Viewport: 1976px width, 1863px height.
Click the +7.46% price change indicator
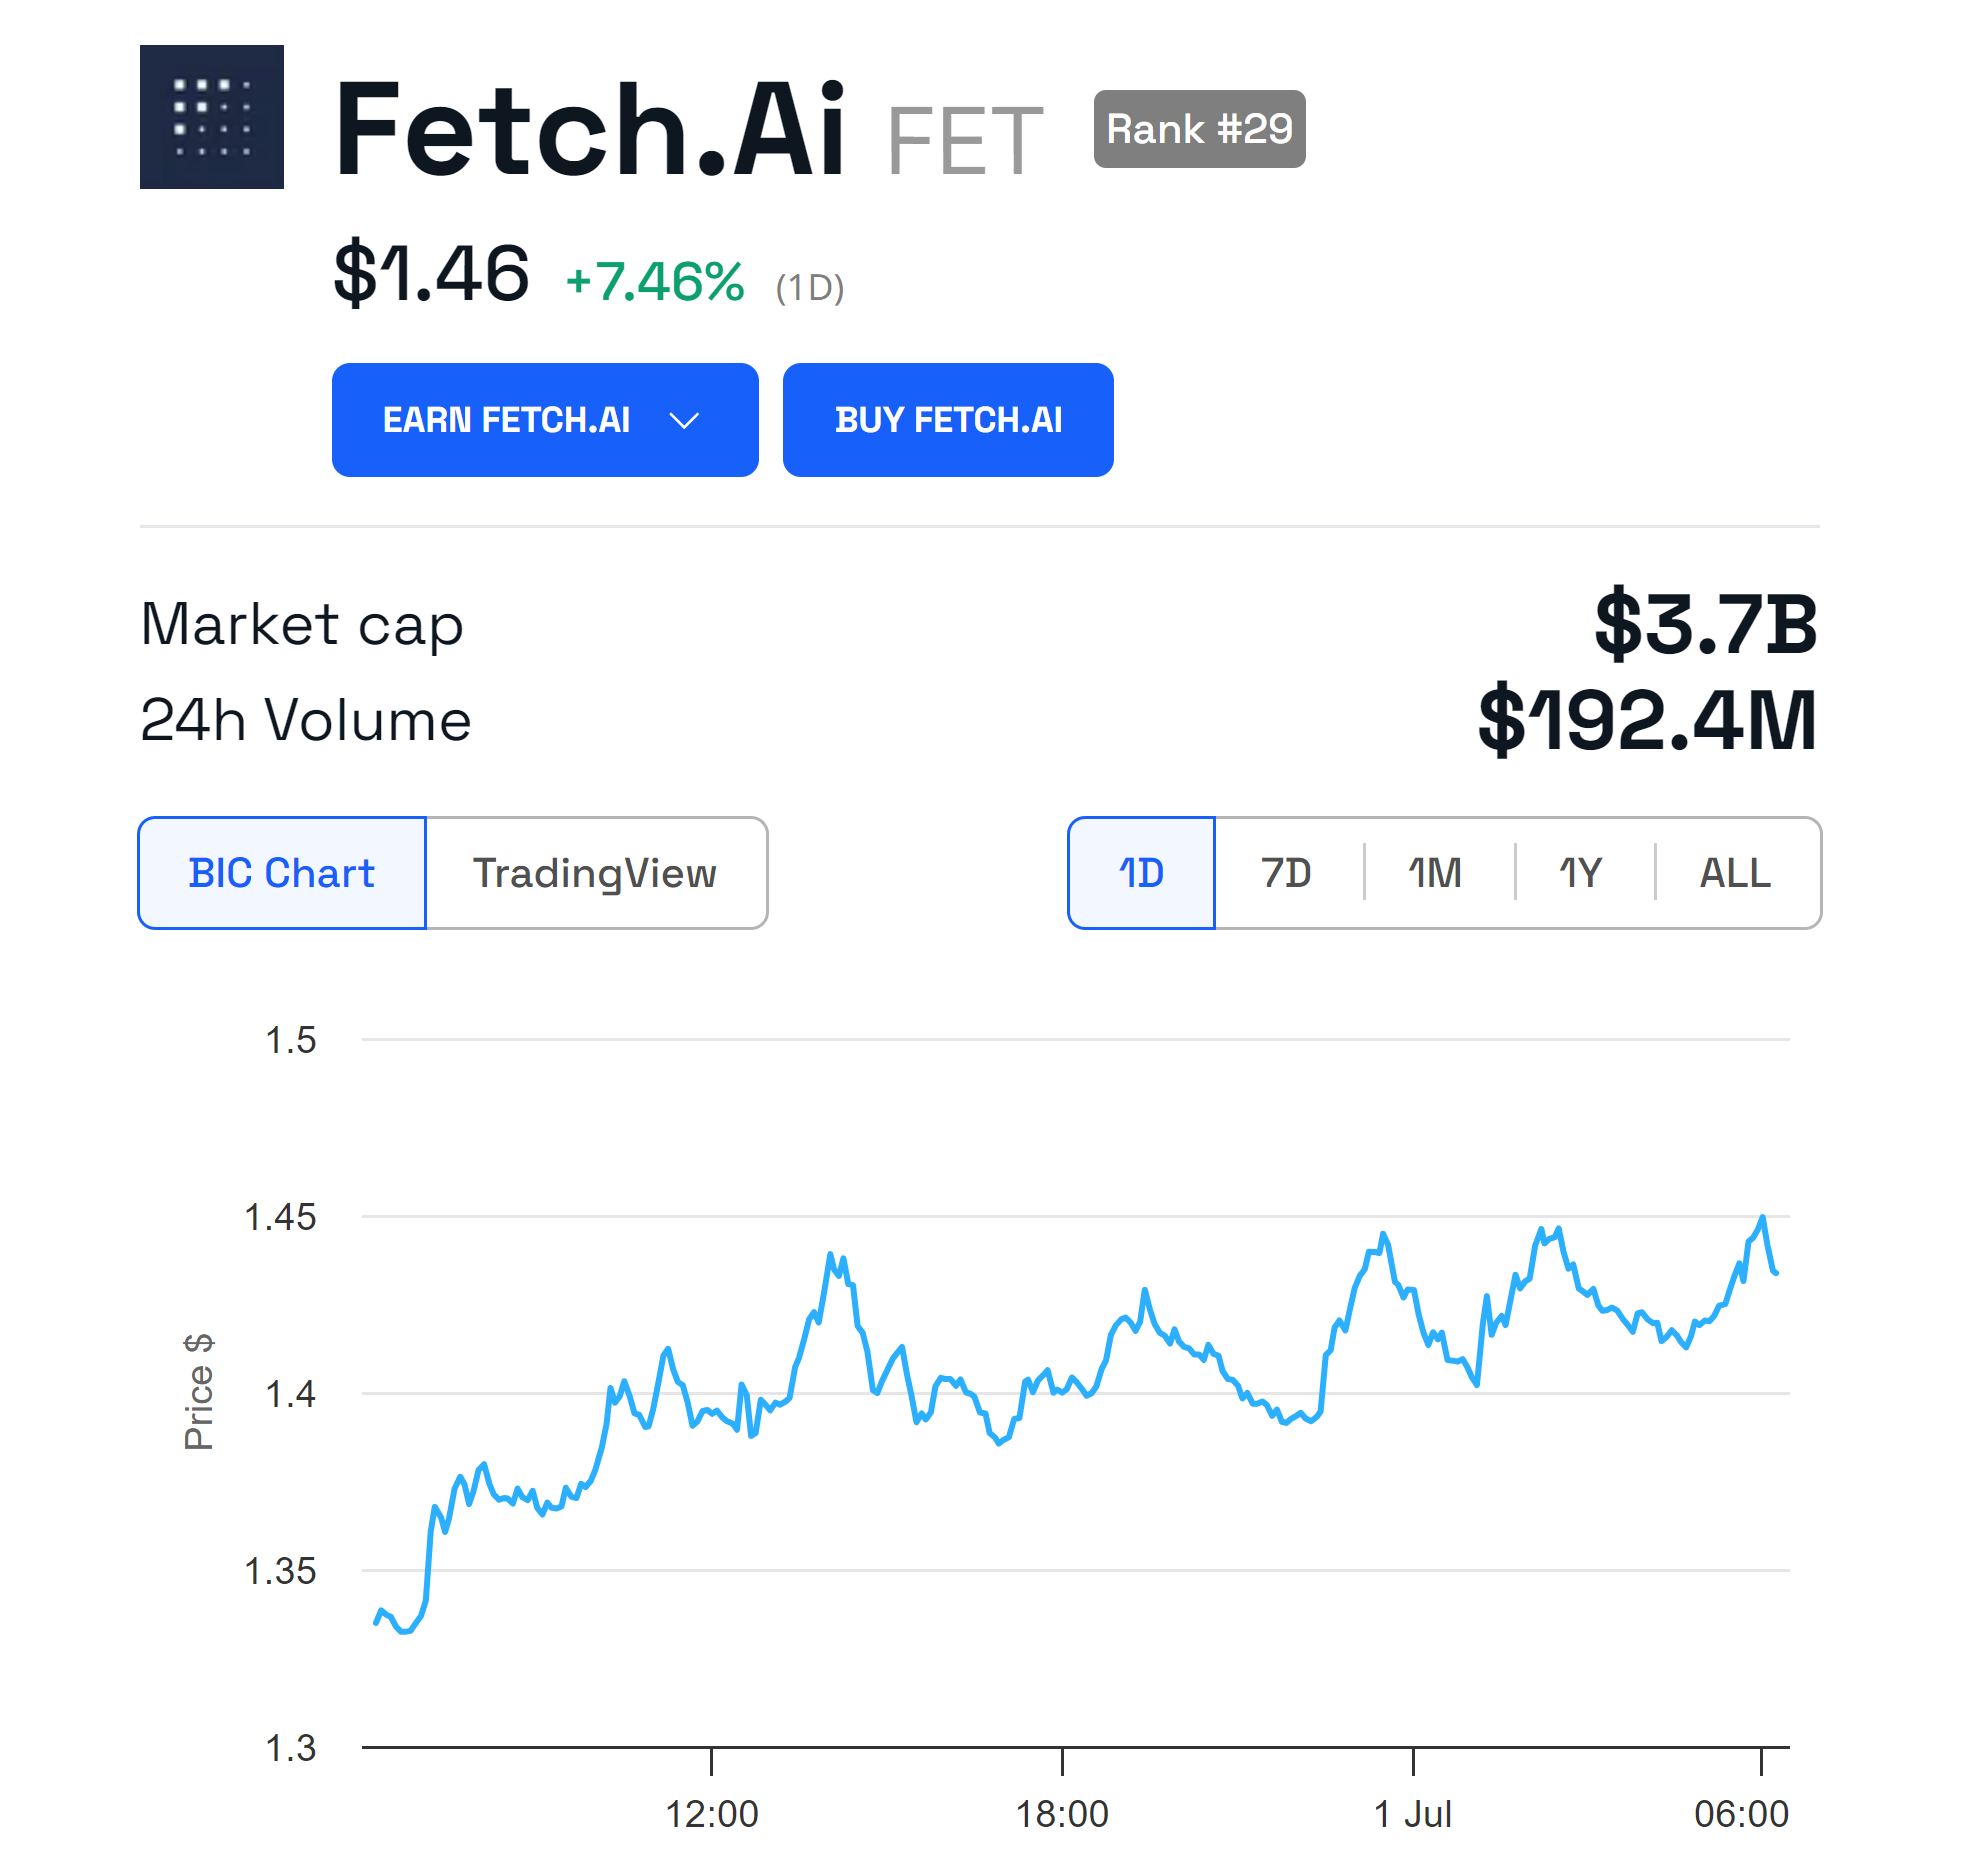coord(655,281)
